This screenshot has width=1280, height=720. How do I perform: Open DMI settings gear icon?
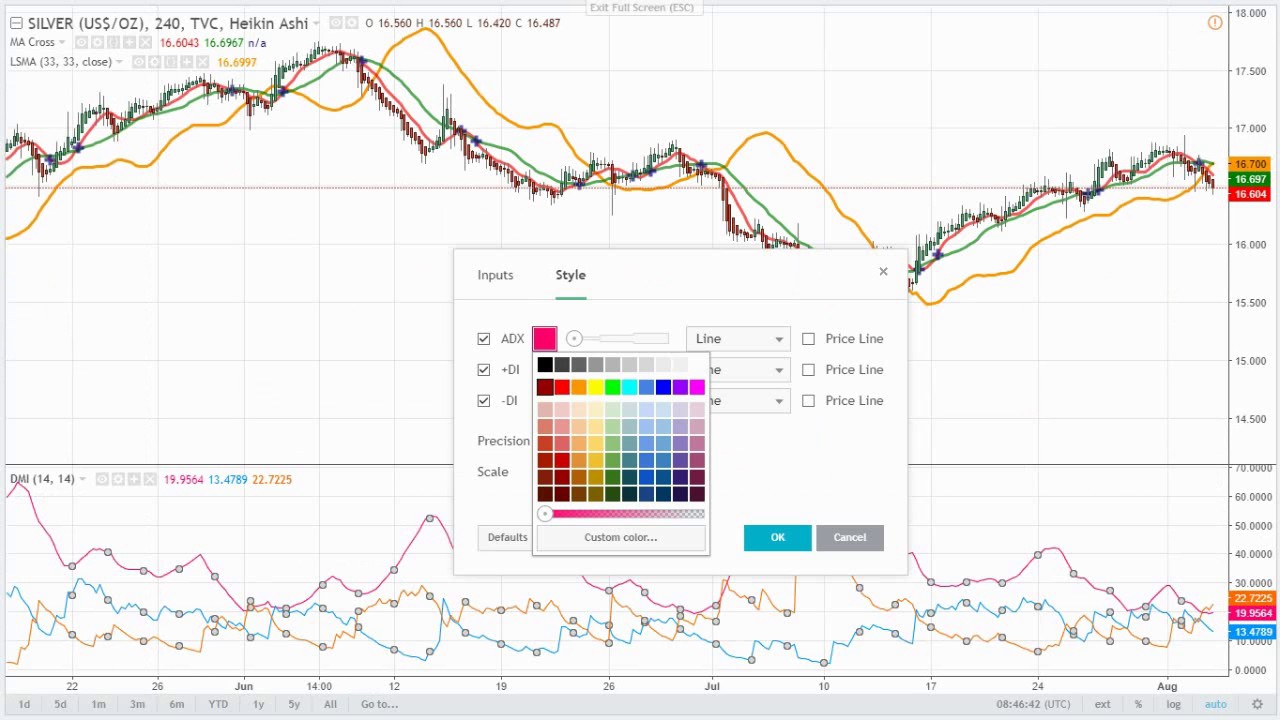pyautogui.click(x=118, y=479)
